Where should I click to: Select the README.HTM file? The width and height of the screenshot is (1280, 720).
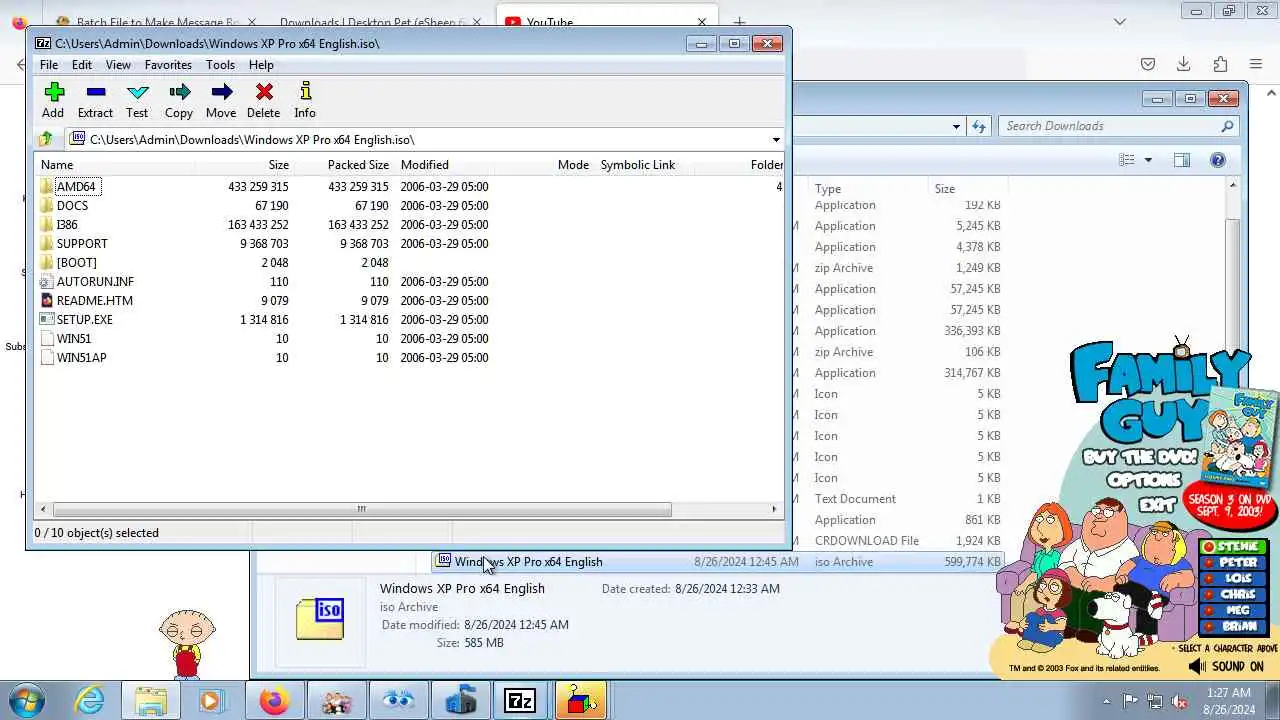coord(94,301)
